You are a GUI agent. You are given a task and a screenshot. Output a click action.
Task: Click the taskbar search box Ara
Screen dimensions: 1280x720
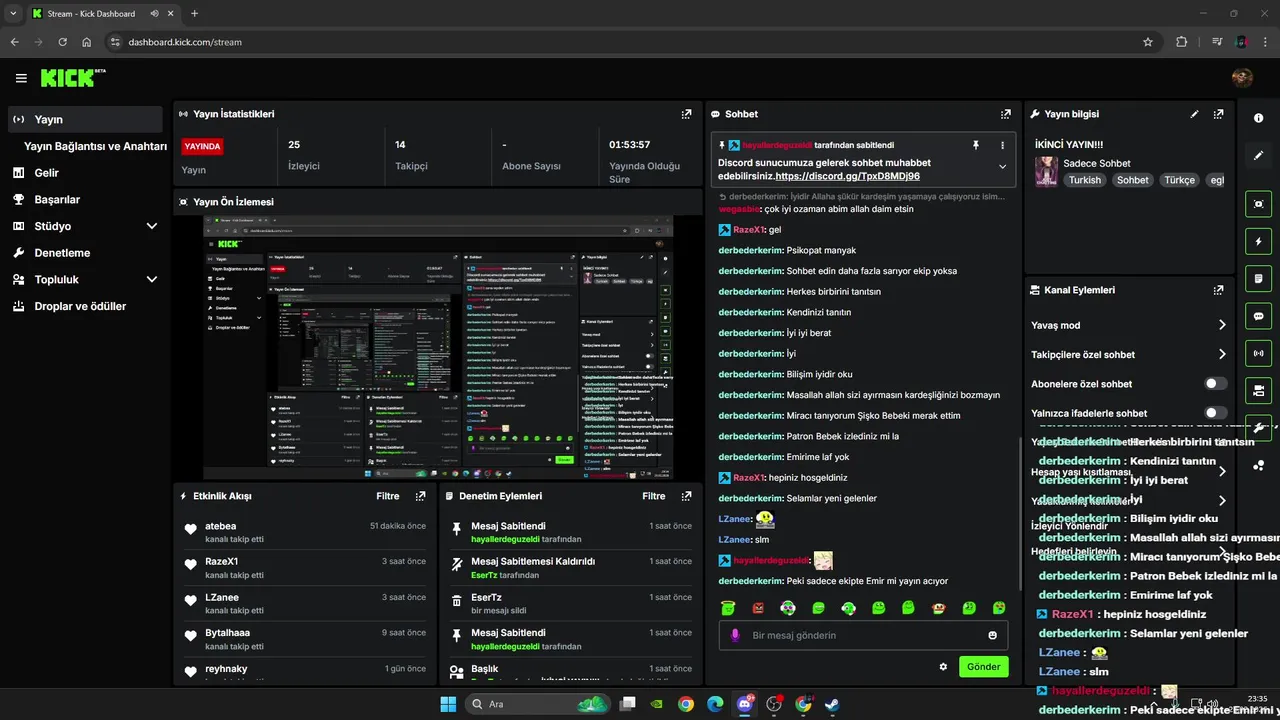(x=539, y=704)
